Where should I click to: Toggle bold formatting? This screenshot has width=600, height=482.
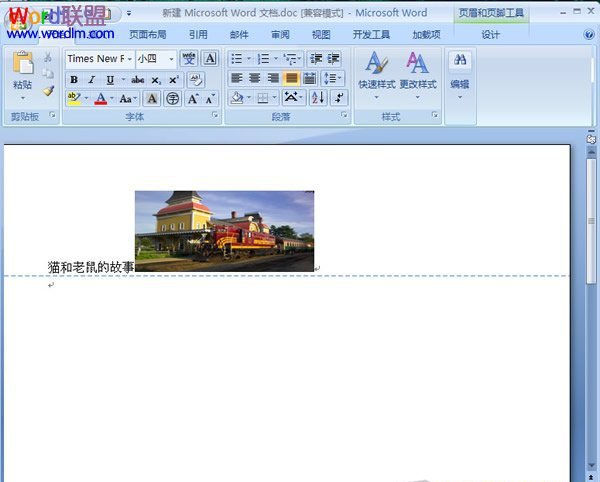point(74,80)
